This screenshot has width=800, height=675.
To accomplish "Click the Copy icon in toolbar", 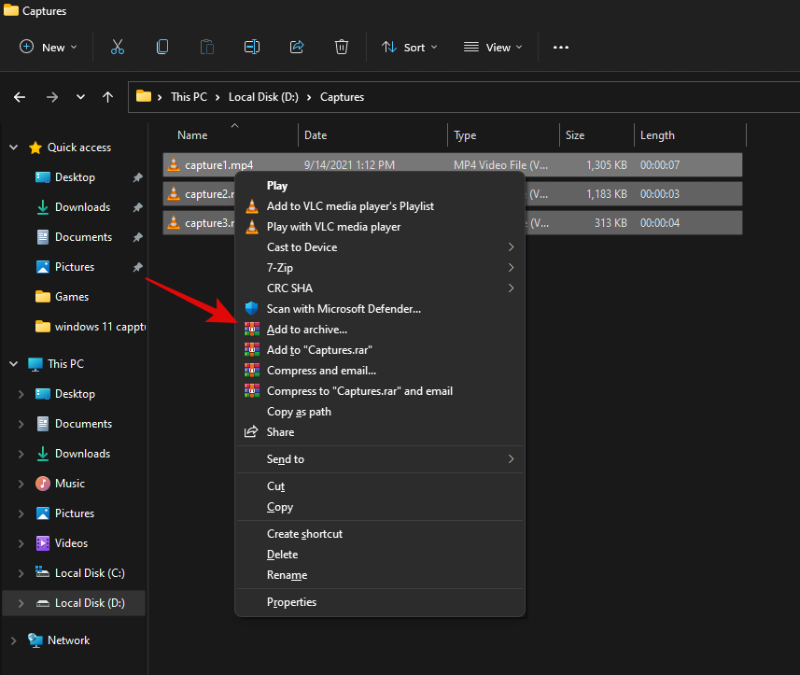I will 162,47.
